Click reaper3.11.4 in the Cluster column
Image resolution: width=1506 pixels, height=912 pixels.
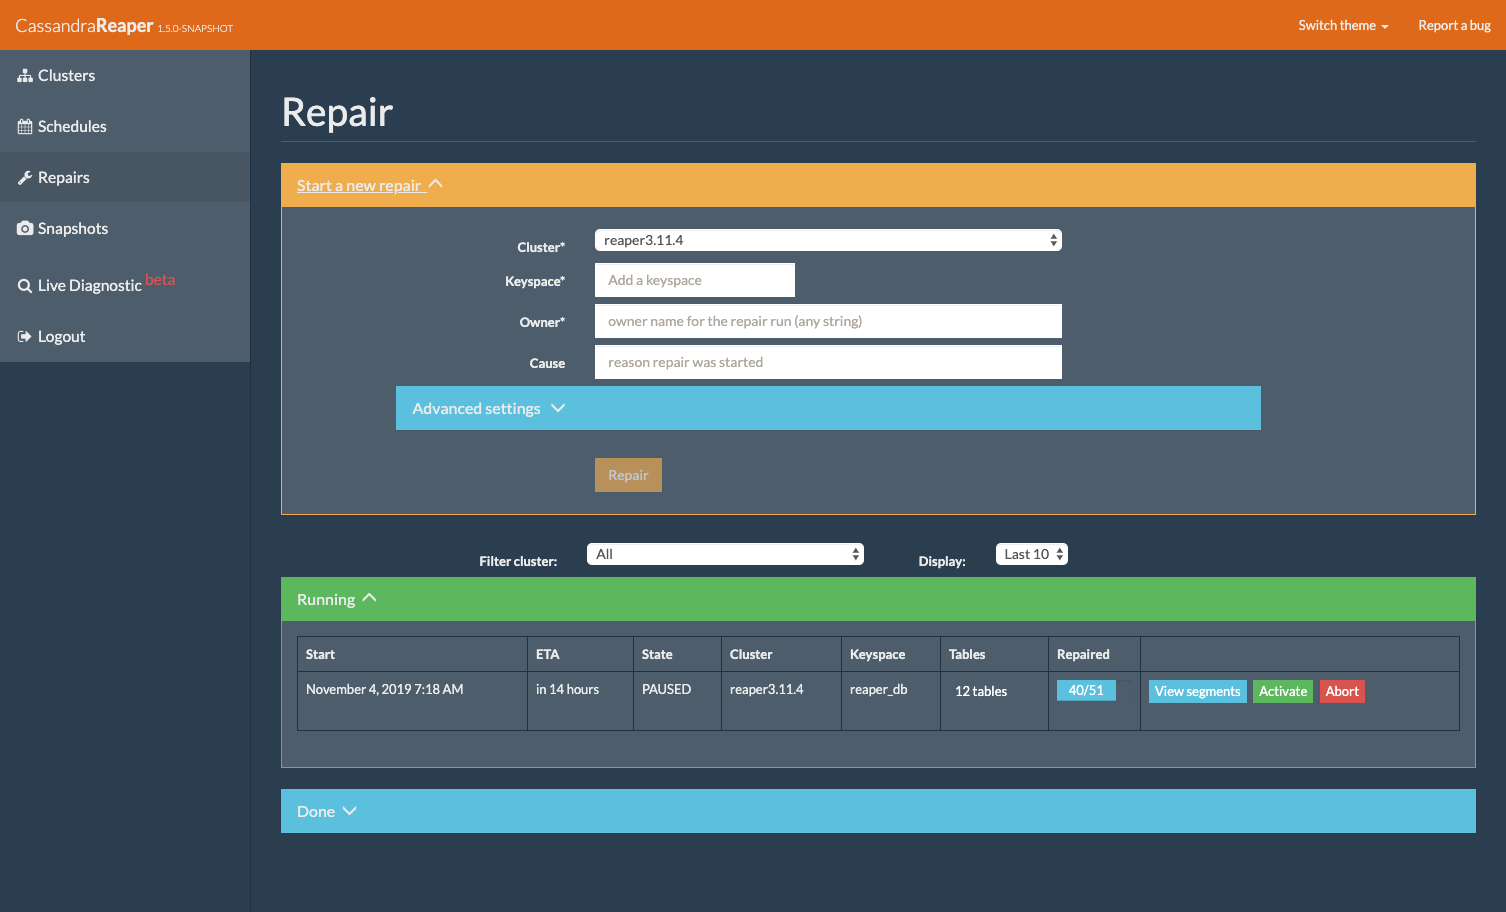point(767,689)
